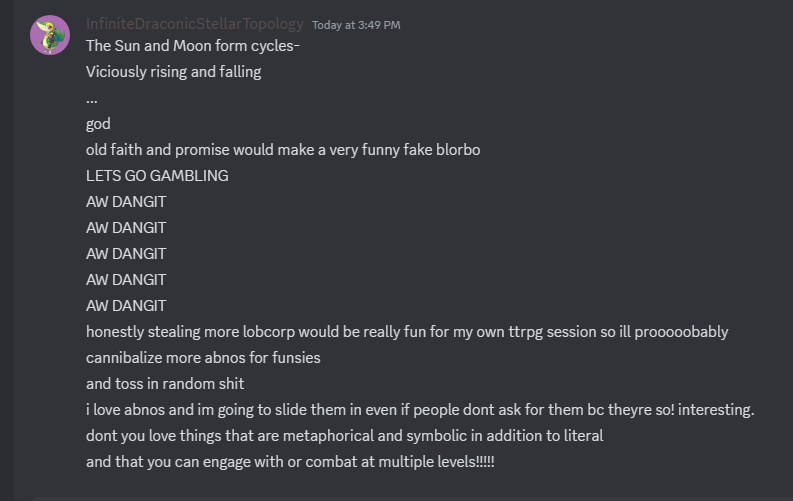Click the "old faith and promise" blorbo message
Viewport: 793px width, 501px height.
click(283, 150)
